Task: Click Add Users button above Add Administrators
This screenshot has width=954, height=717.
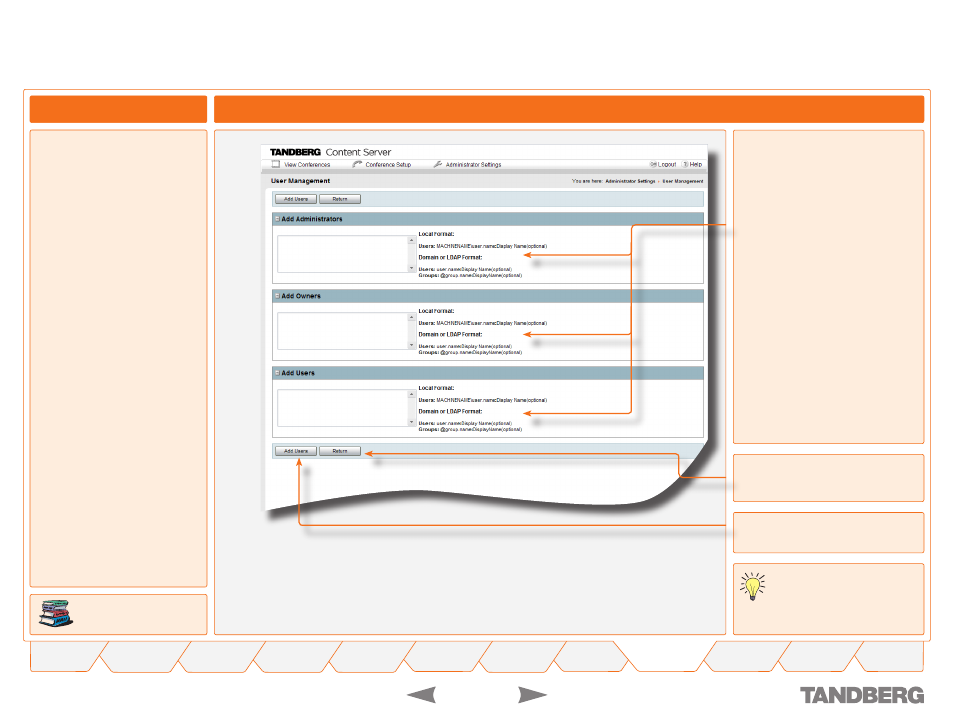Action: click(296, 199)
